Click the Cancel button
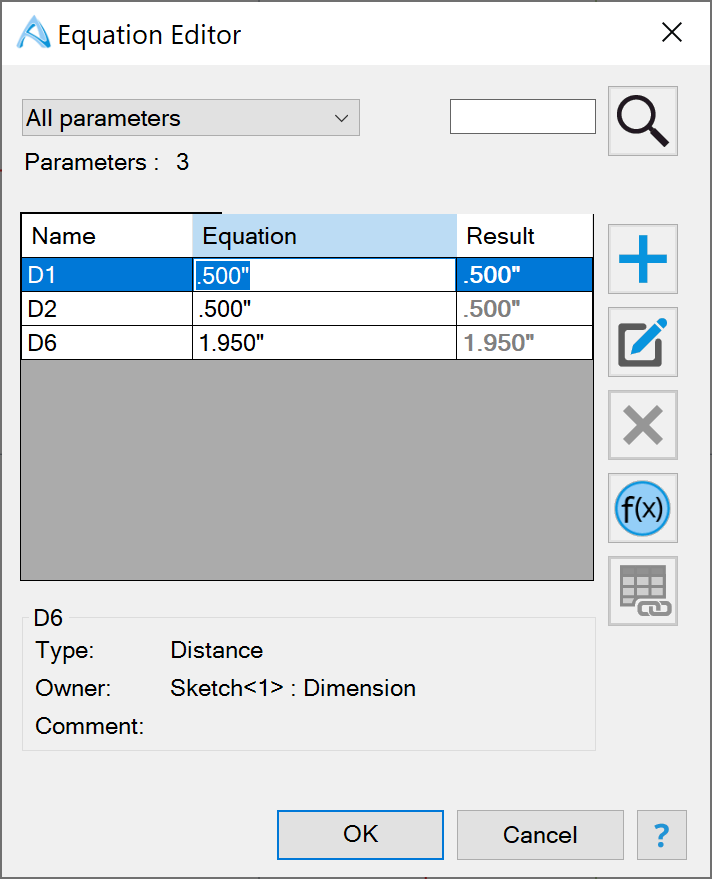This screenshot has width=712, height=879. 540,835
